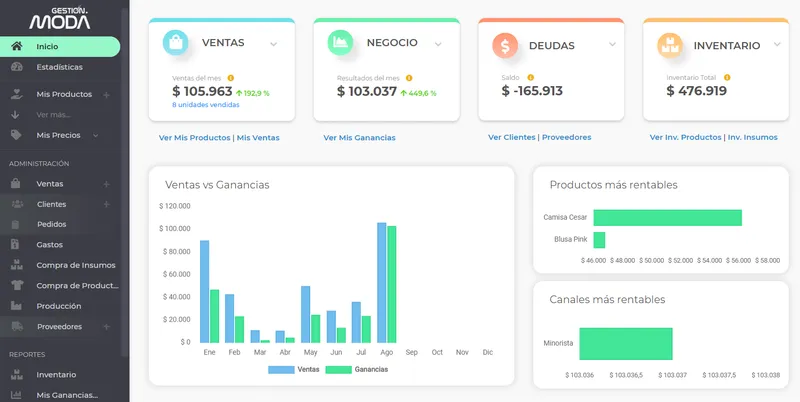This screenshot has width=800, height=402.
Task: Click the Estadísticas gauge icon
Action: click(x=17, y=67)
